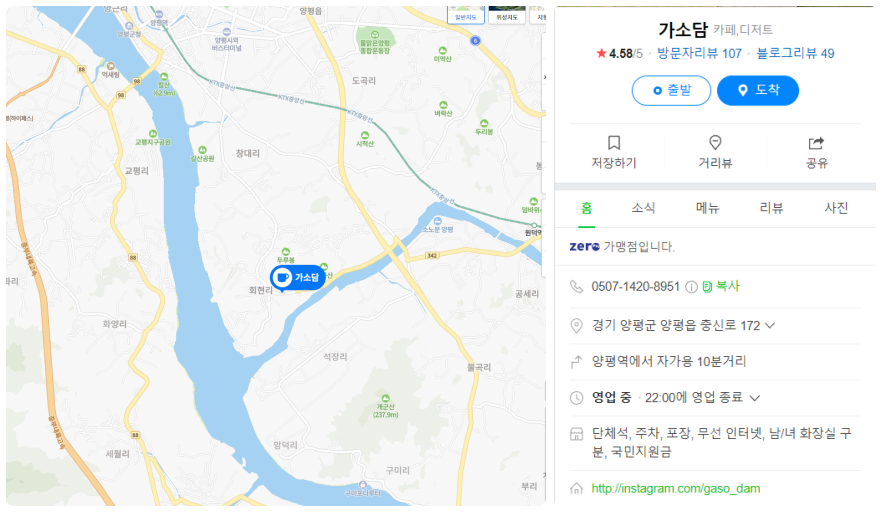Click the 저장하기 bookmark icon
The height and width of the screenshot is (512, 882).
point(614,142)
